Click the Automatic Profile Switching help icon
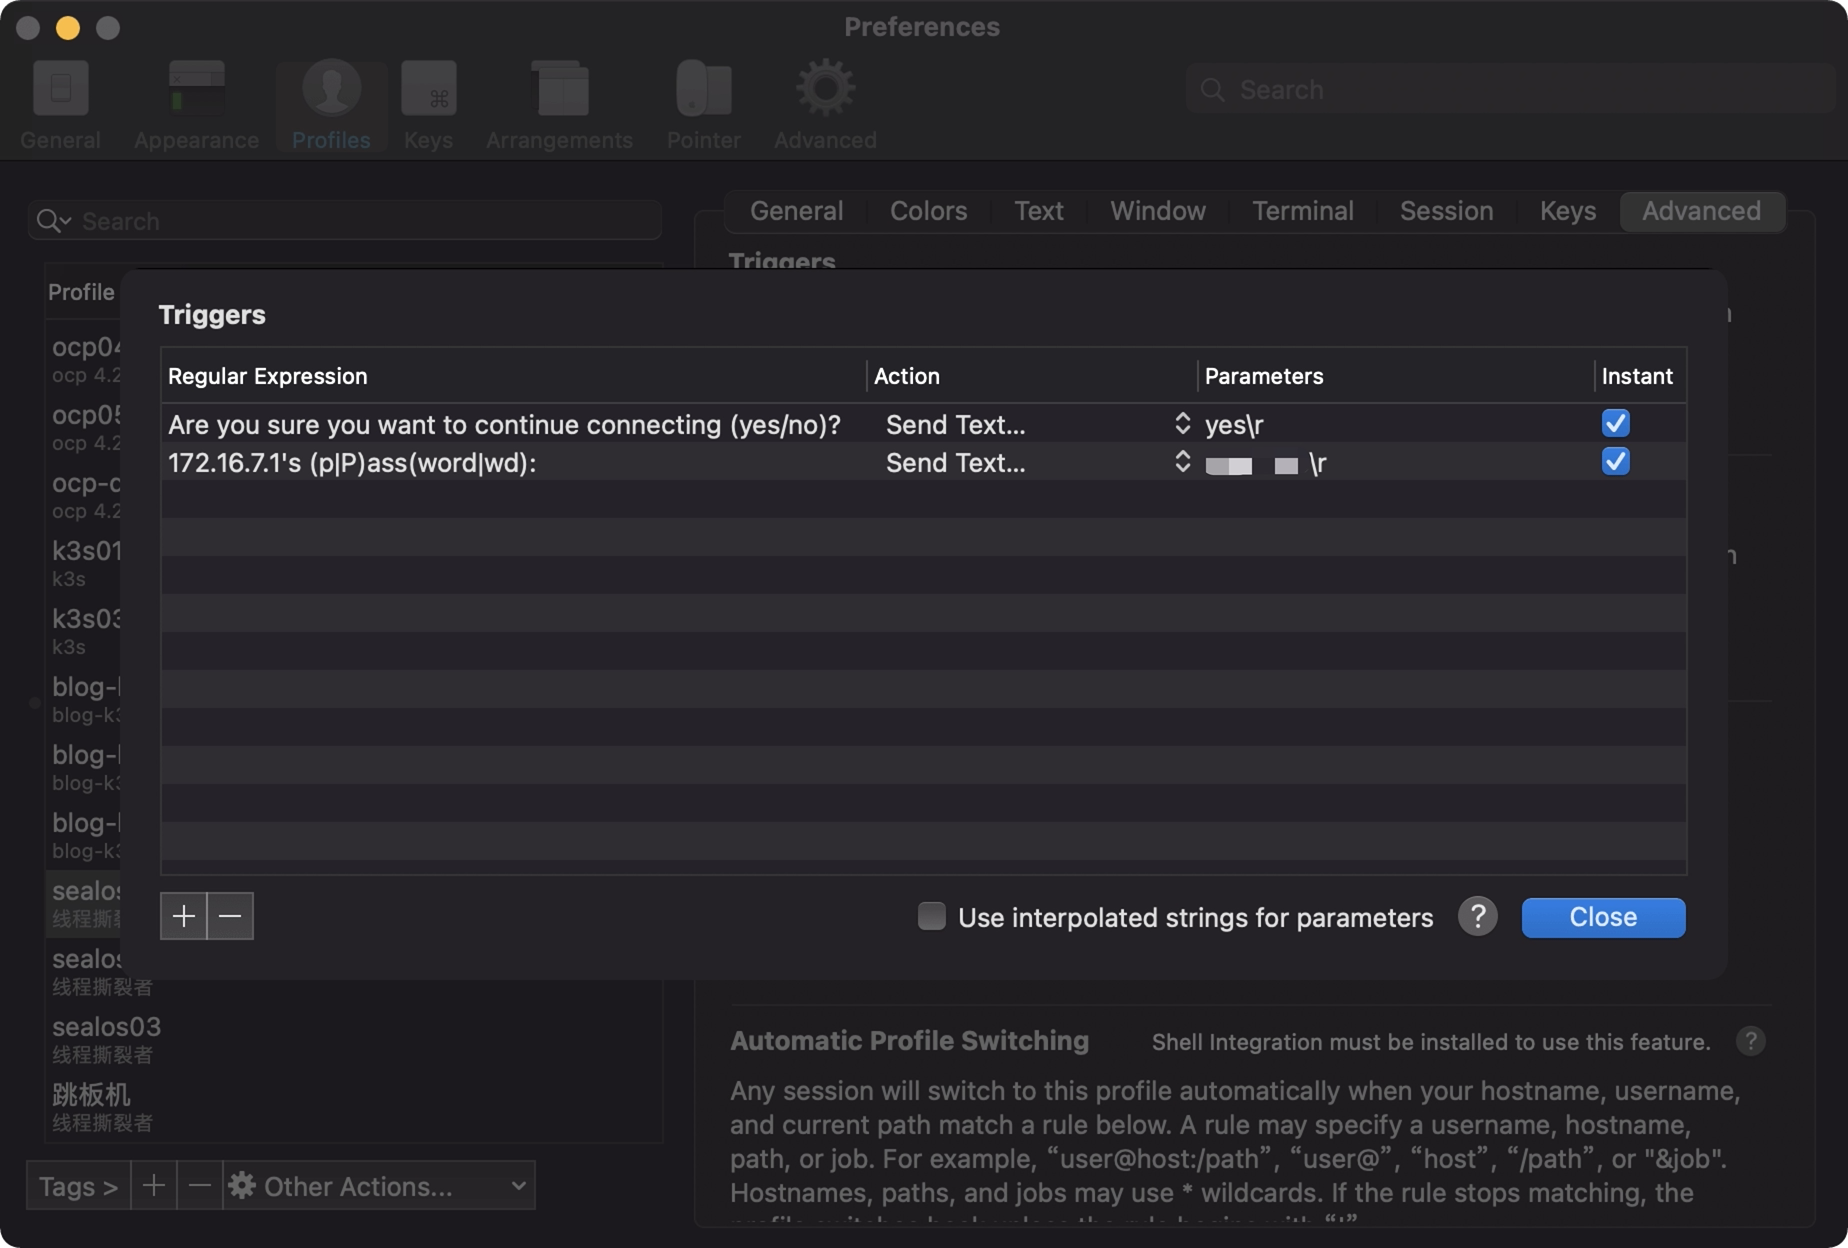This screenshot has width=1848, height=1248. [x=1750, y=1041]
